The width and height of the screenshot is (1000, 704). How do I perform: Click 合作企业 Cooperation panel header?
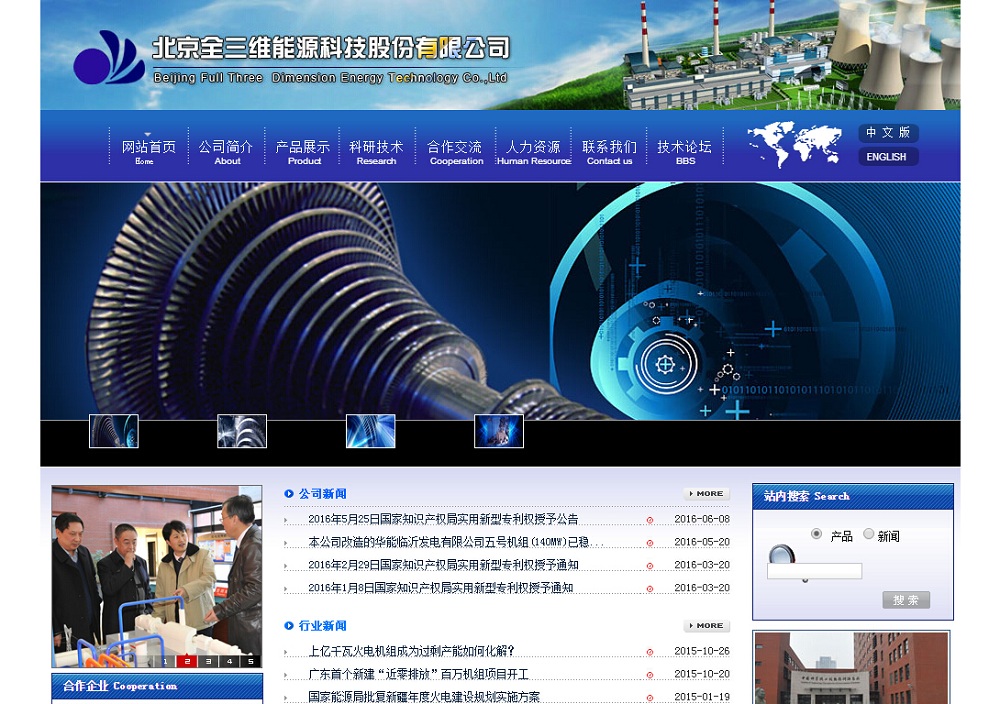click(157, 686)
